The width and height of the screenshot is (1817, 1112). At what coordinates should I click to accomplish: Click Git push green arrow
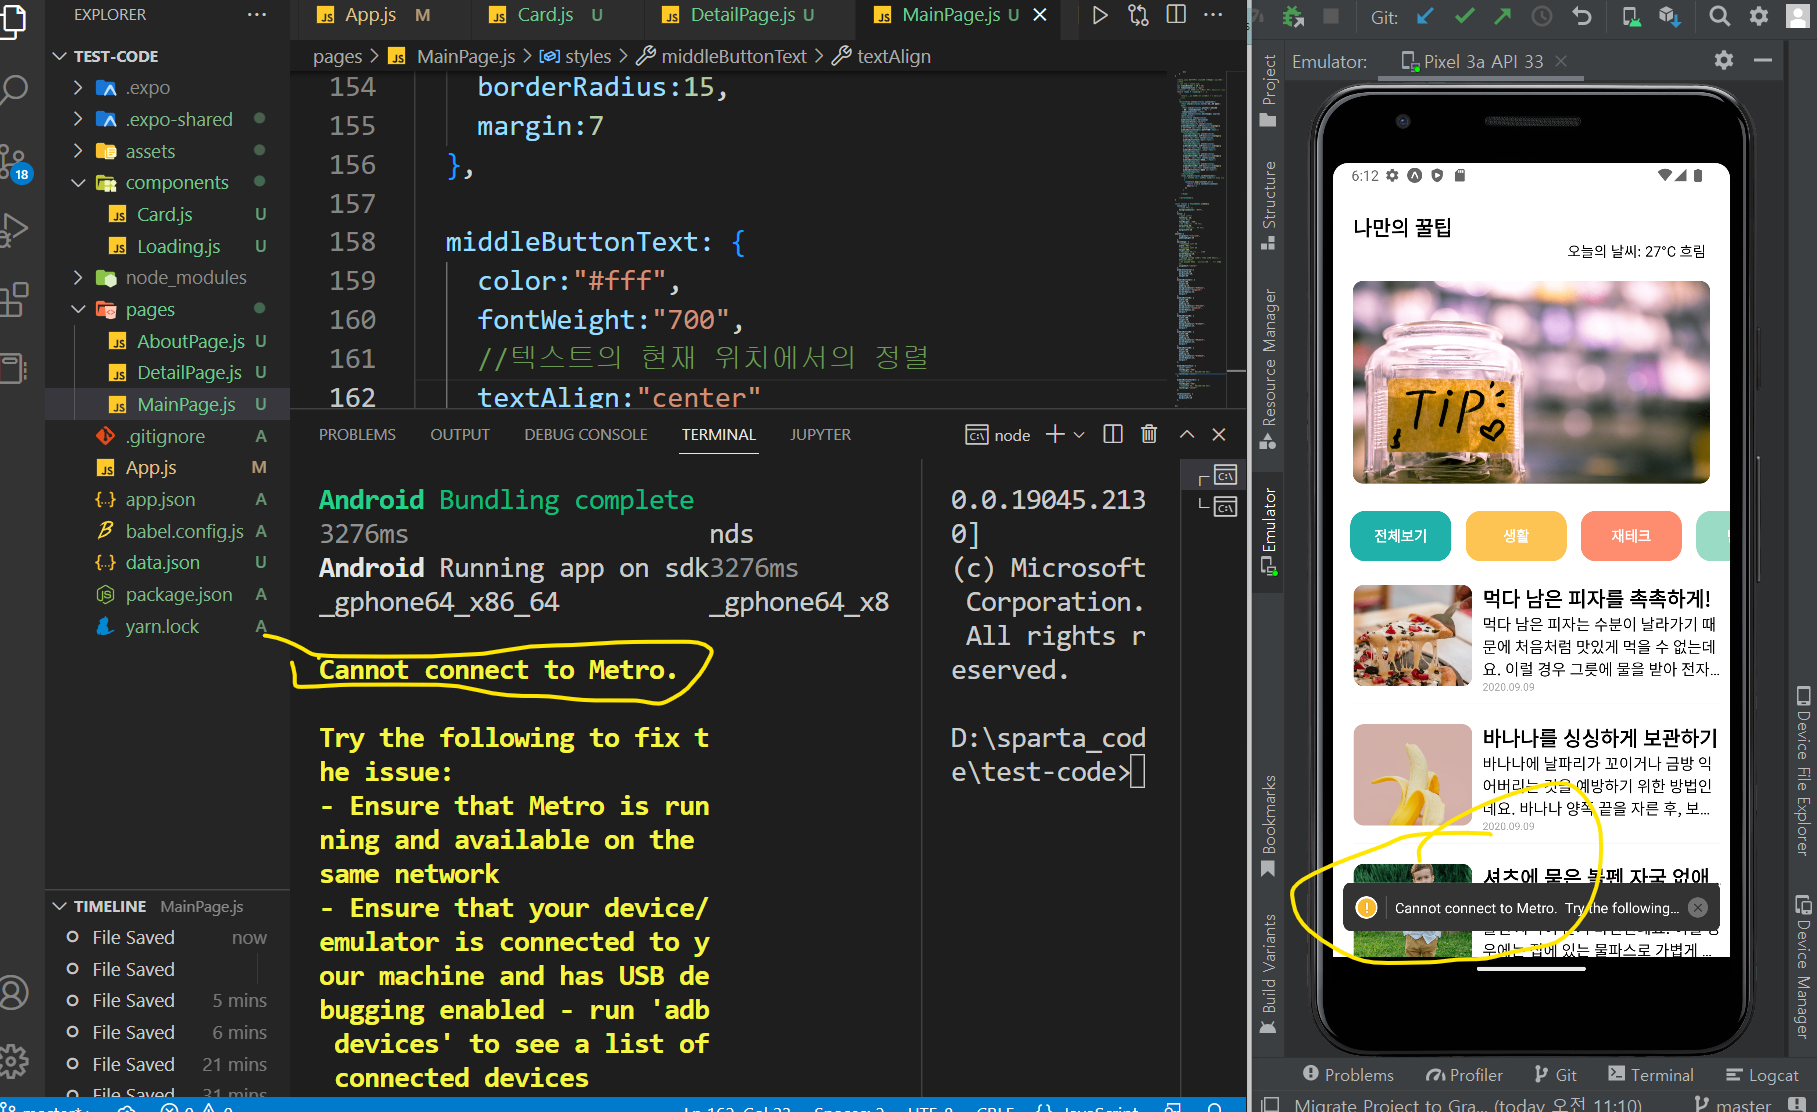point(1503,16)
